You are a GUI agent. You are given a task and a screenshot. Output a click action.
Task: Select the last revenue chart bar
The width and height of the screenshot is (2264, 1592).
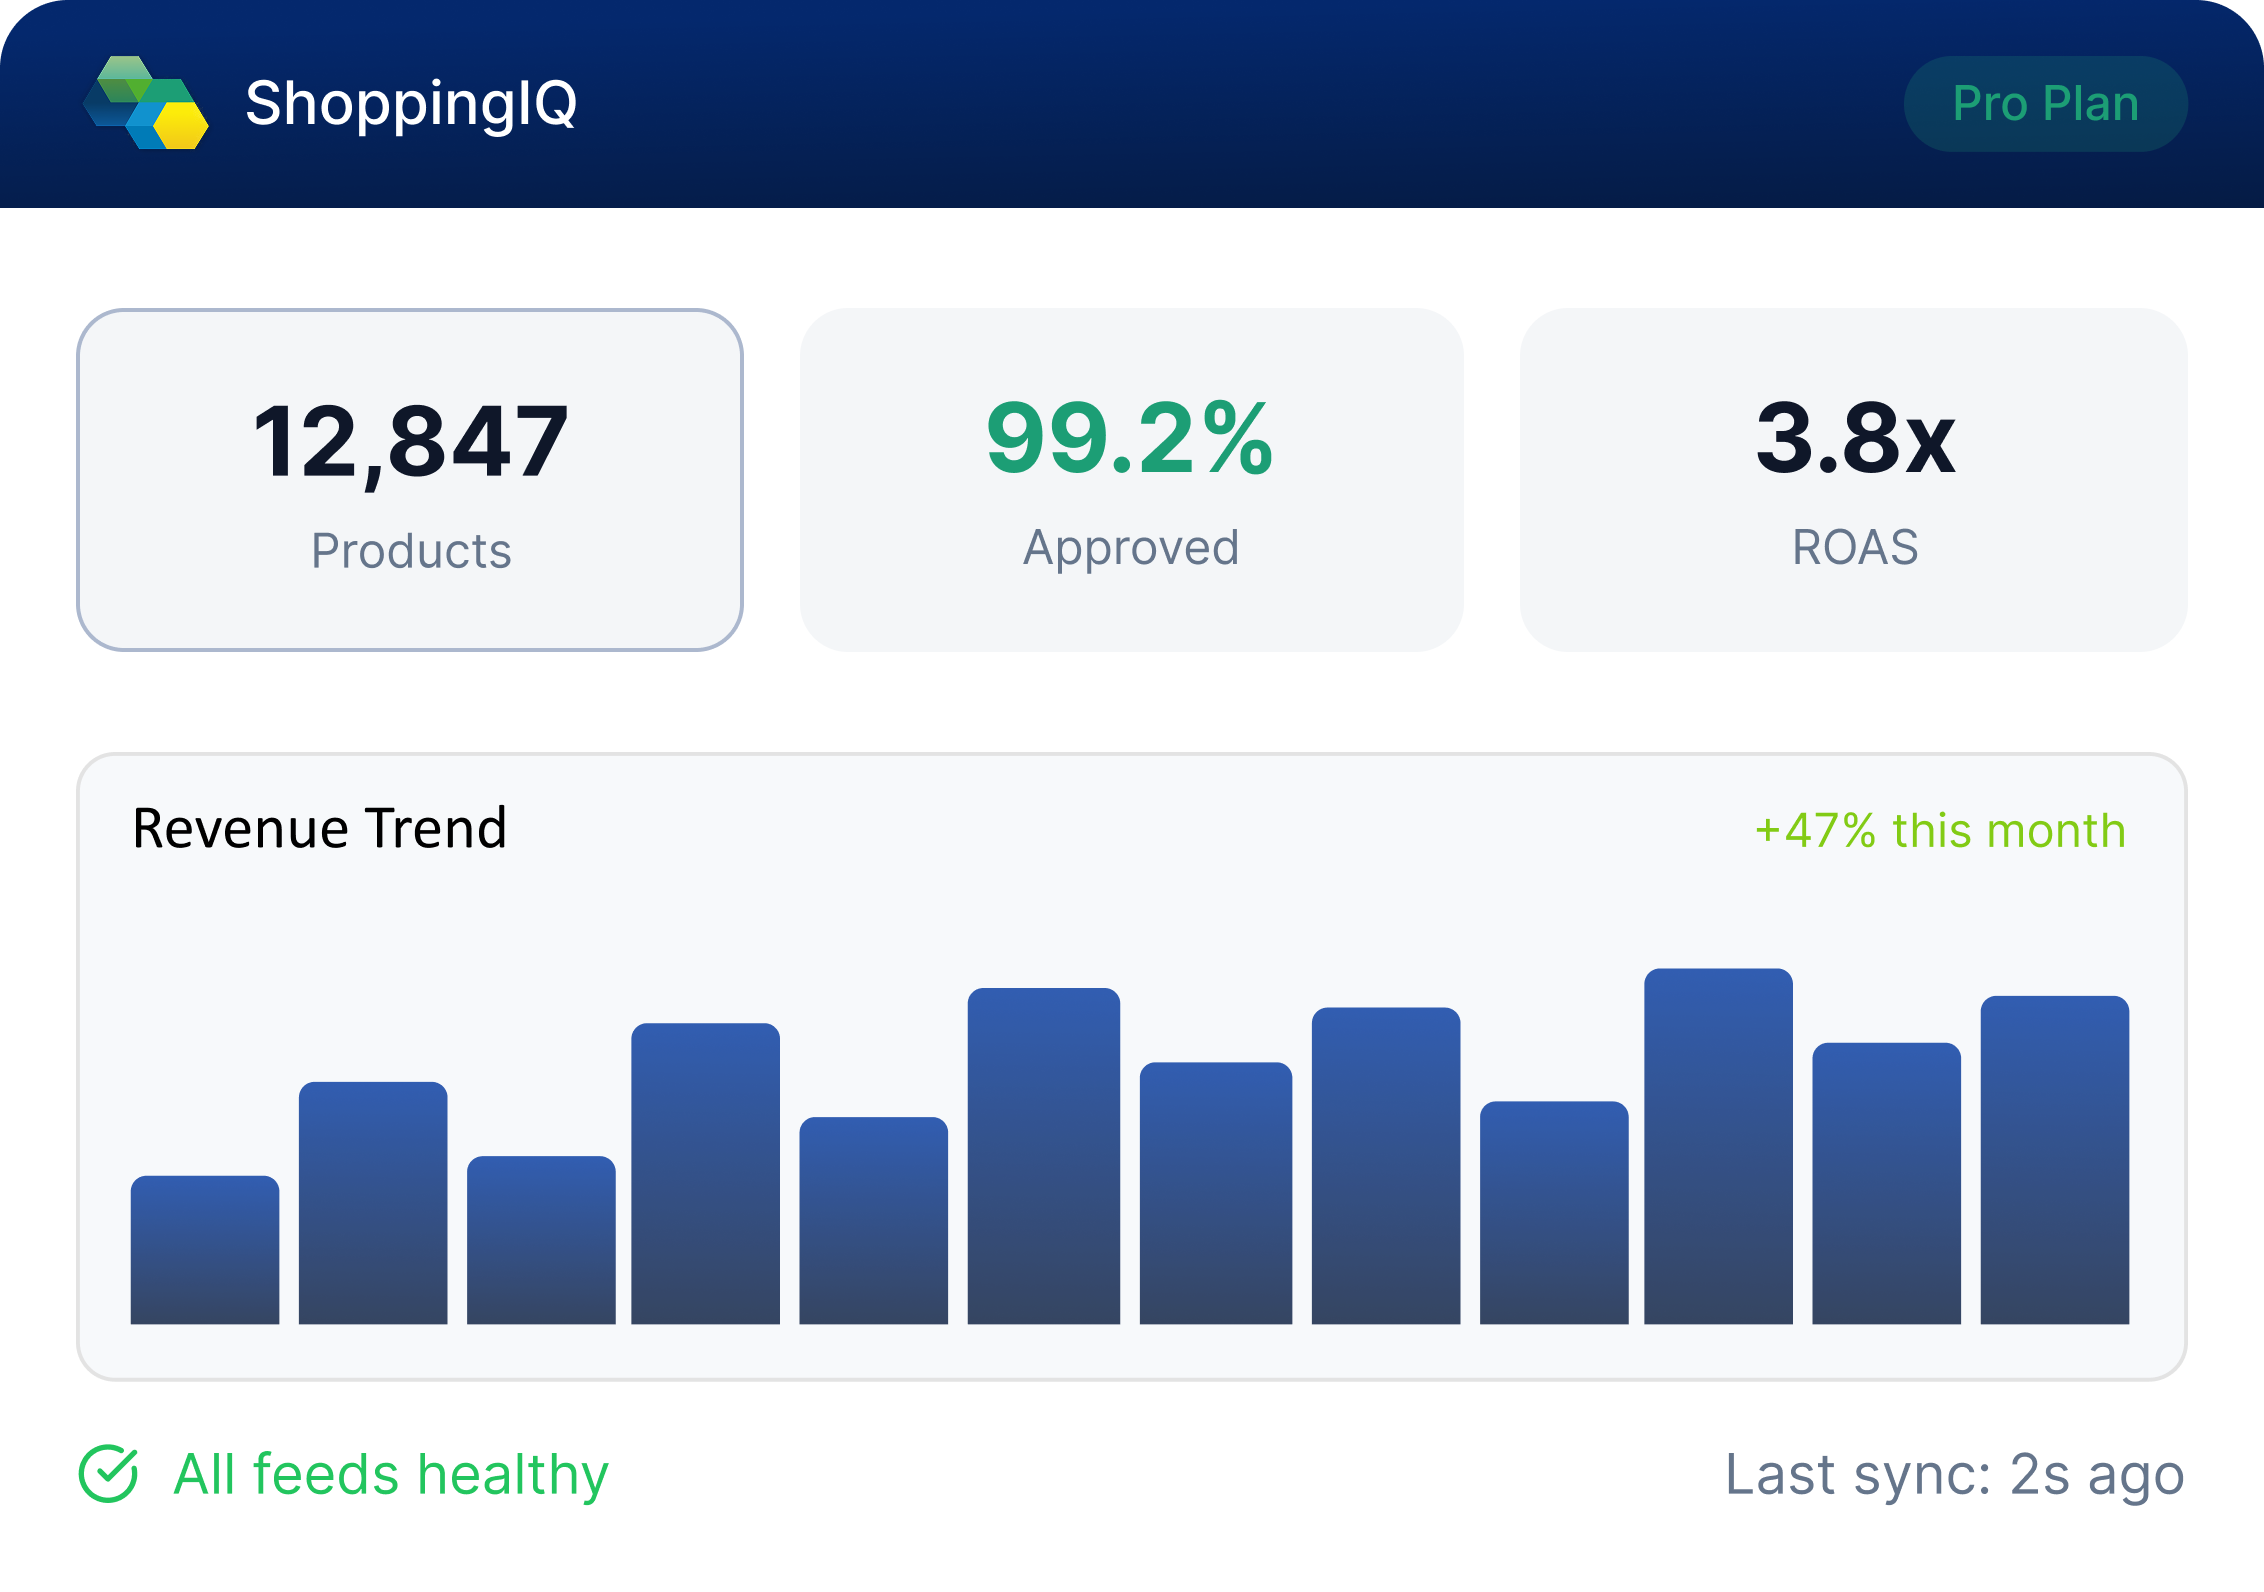[2054, 1160]
